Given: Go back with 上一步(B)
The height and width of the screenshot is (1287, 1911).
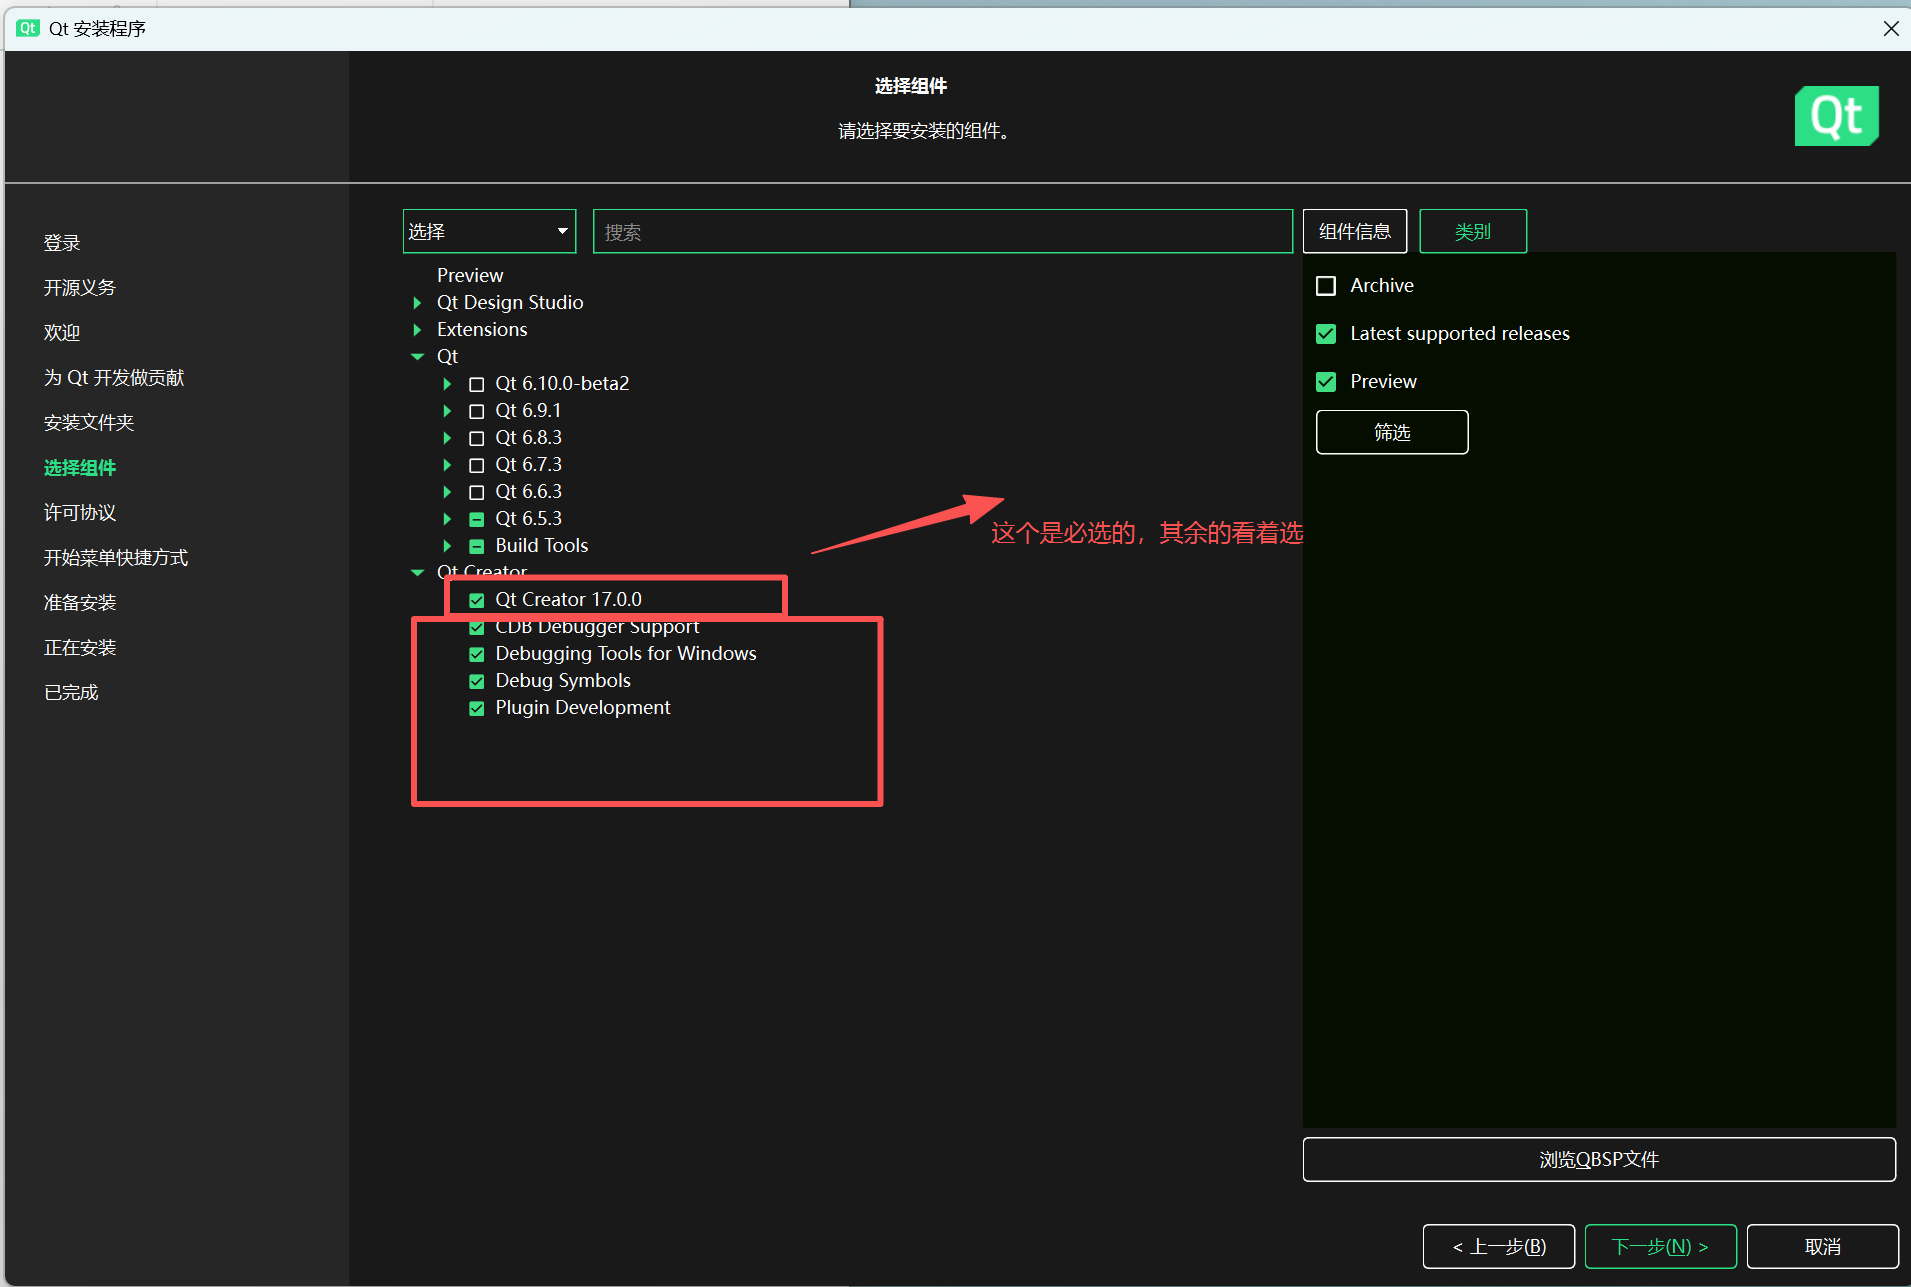Looking at the screenshot, I should coord(1498,1246).
